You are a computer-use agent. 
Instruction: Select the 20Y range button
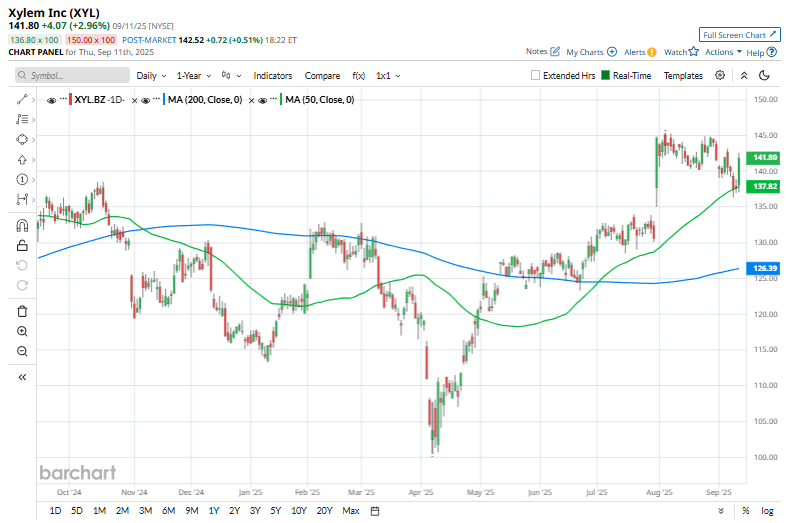click(324, 510)
